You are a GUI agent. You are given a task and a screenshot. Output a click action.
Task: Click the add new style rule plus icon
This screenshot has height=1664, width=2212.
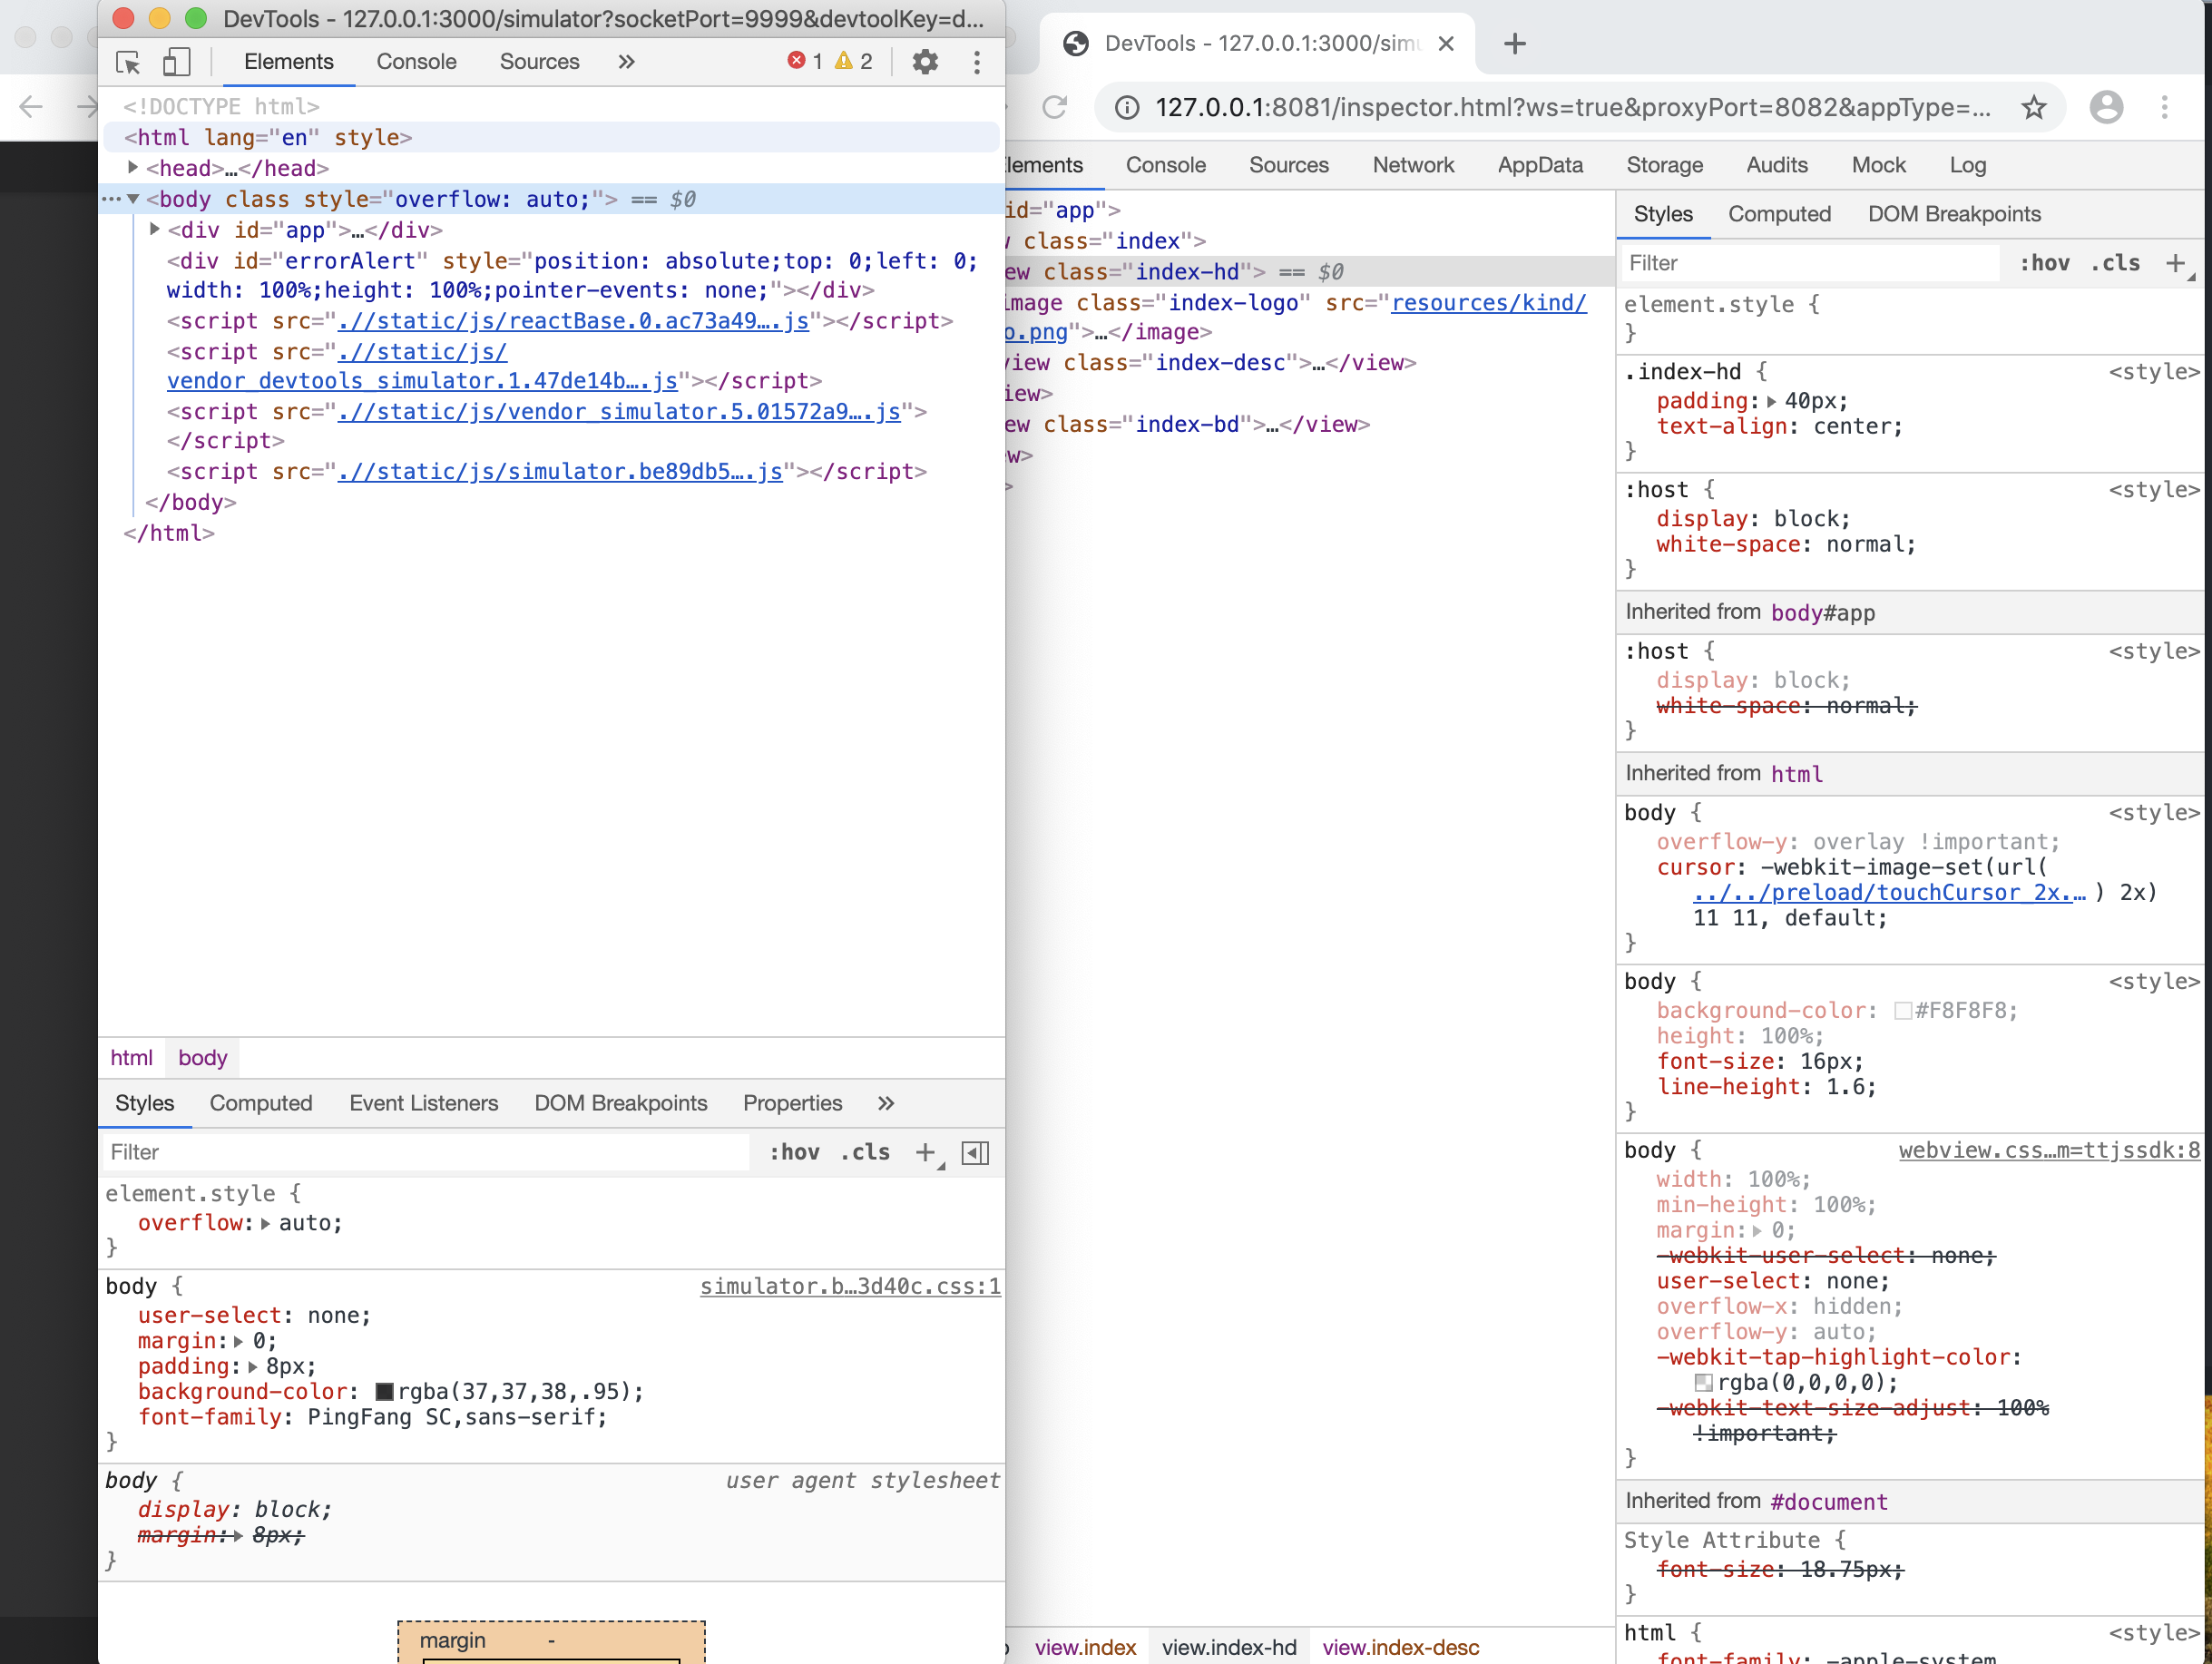click(x=925, y=1152)
